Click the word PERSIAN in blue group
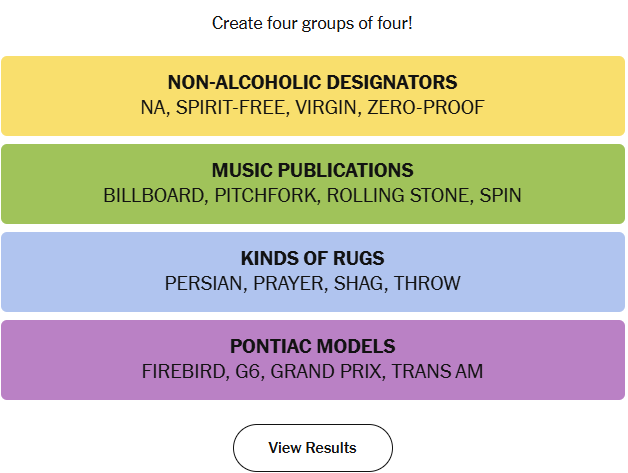This screenshot has height=473, width=628. click(203, 283)
